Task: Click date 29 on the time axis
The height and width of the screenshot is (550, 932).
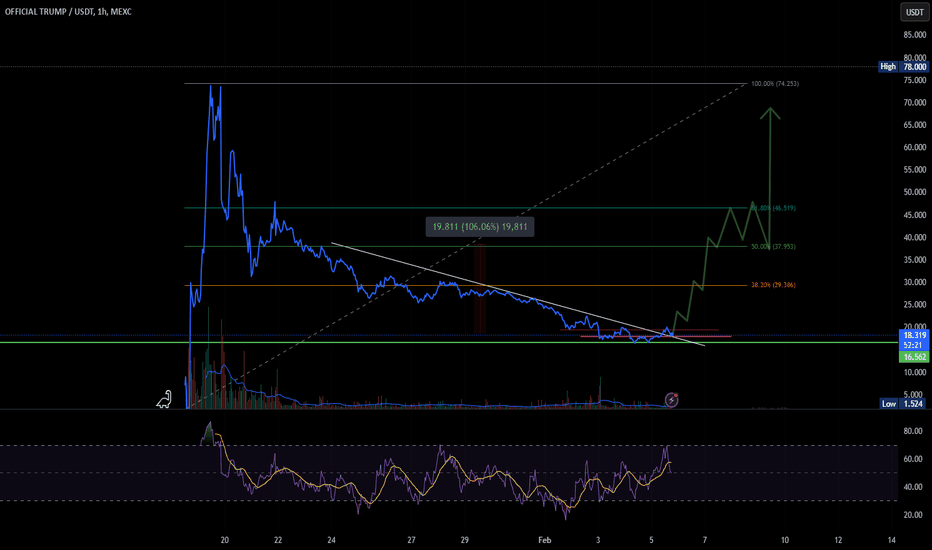Action: point(465,540)
